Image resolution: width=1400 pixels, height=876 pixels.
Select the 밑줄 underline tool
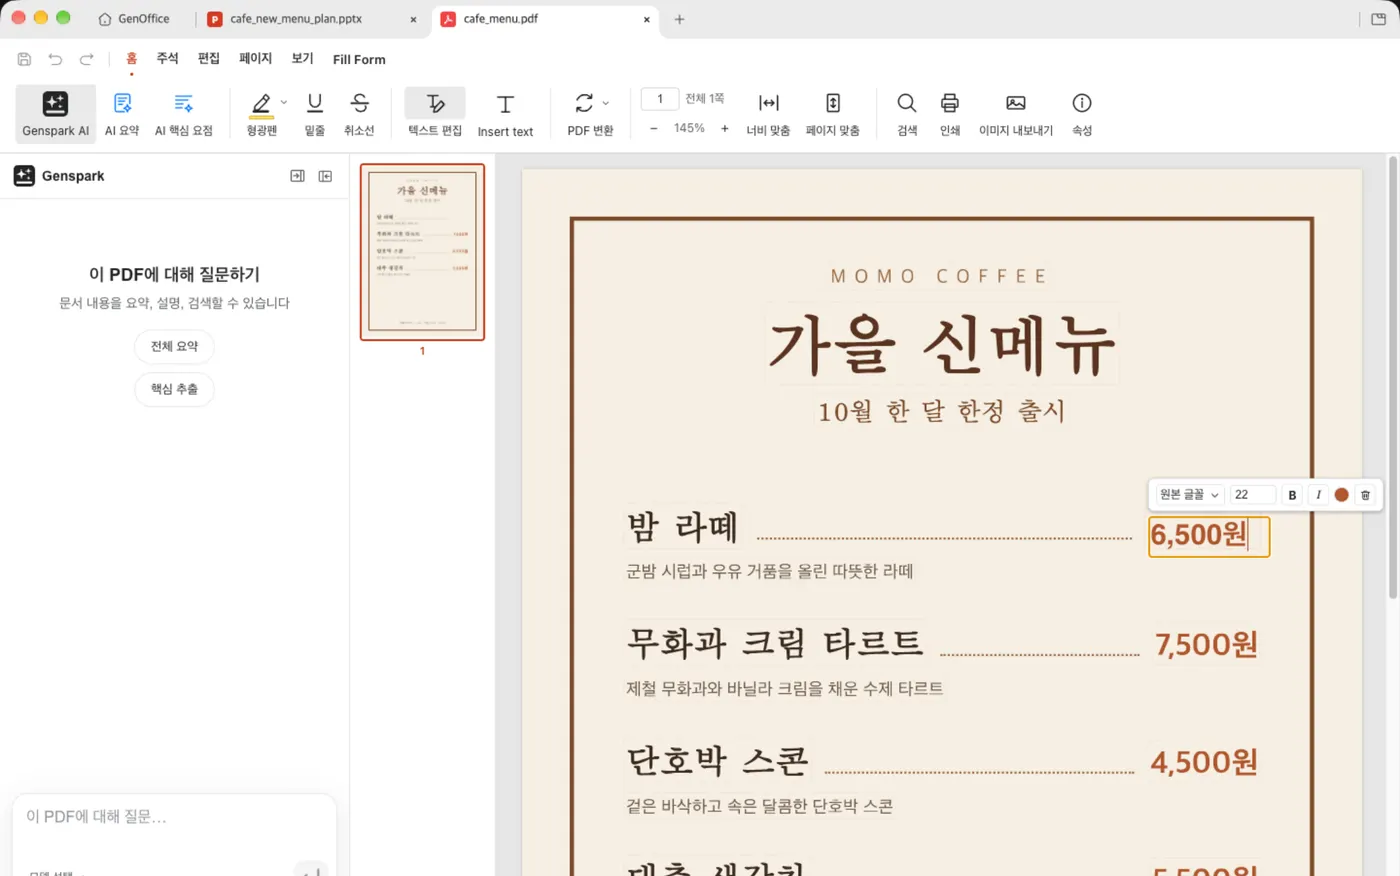[315, 114]
